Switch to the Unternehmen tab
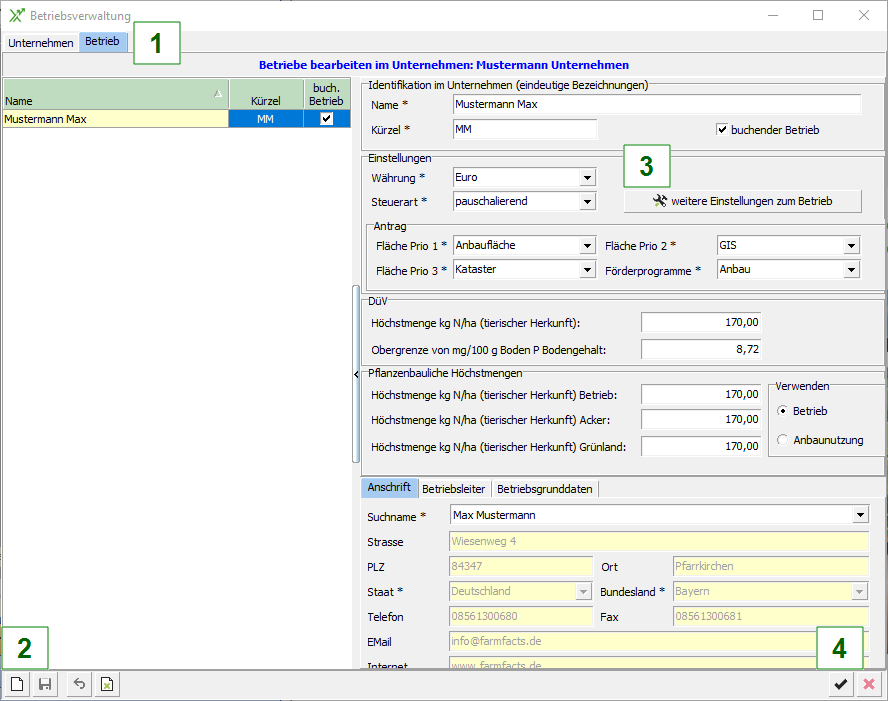 40,43
